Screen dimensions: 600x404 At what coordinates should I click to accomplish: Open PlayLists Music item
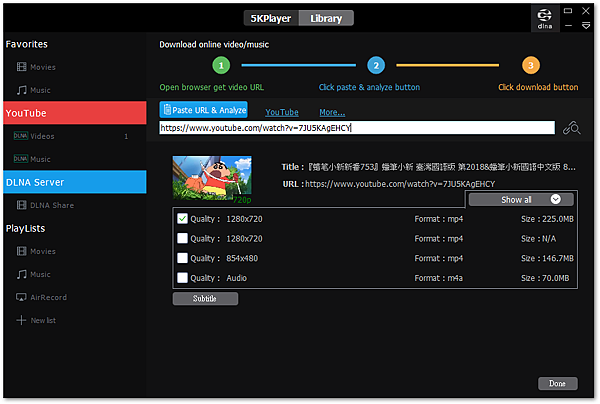point(40,274)
